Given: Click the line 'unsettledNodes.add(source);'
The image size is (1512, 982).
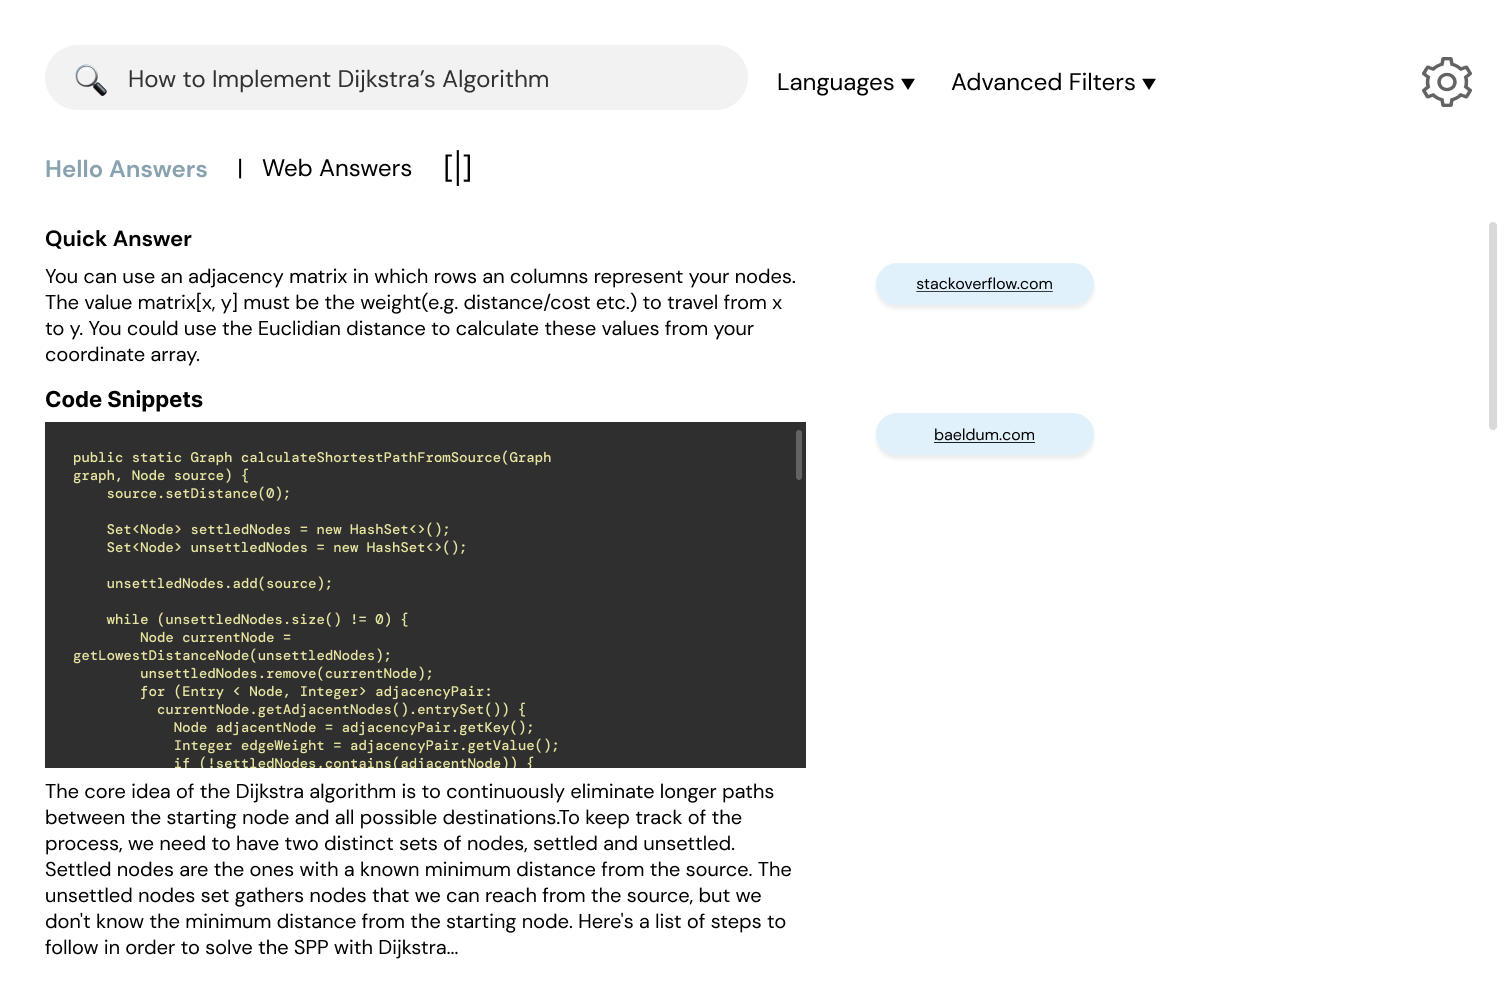Looking at the screenshot, I should [219, 584].
